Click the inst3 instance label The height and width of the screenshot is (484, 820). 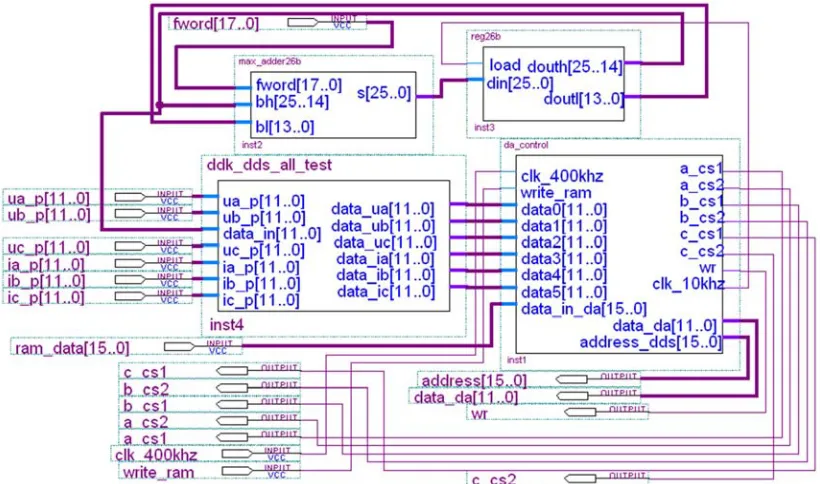point(484,127)
